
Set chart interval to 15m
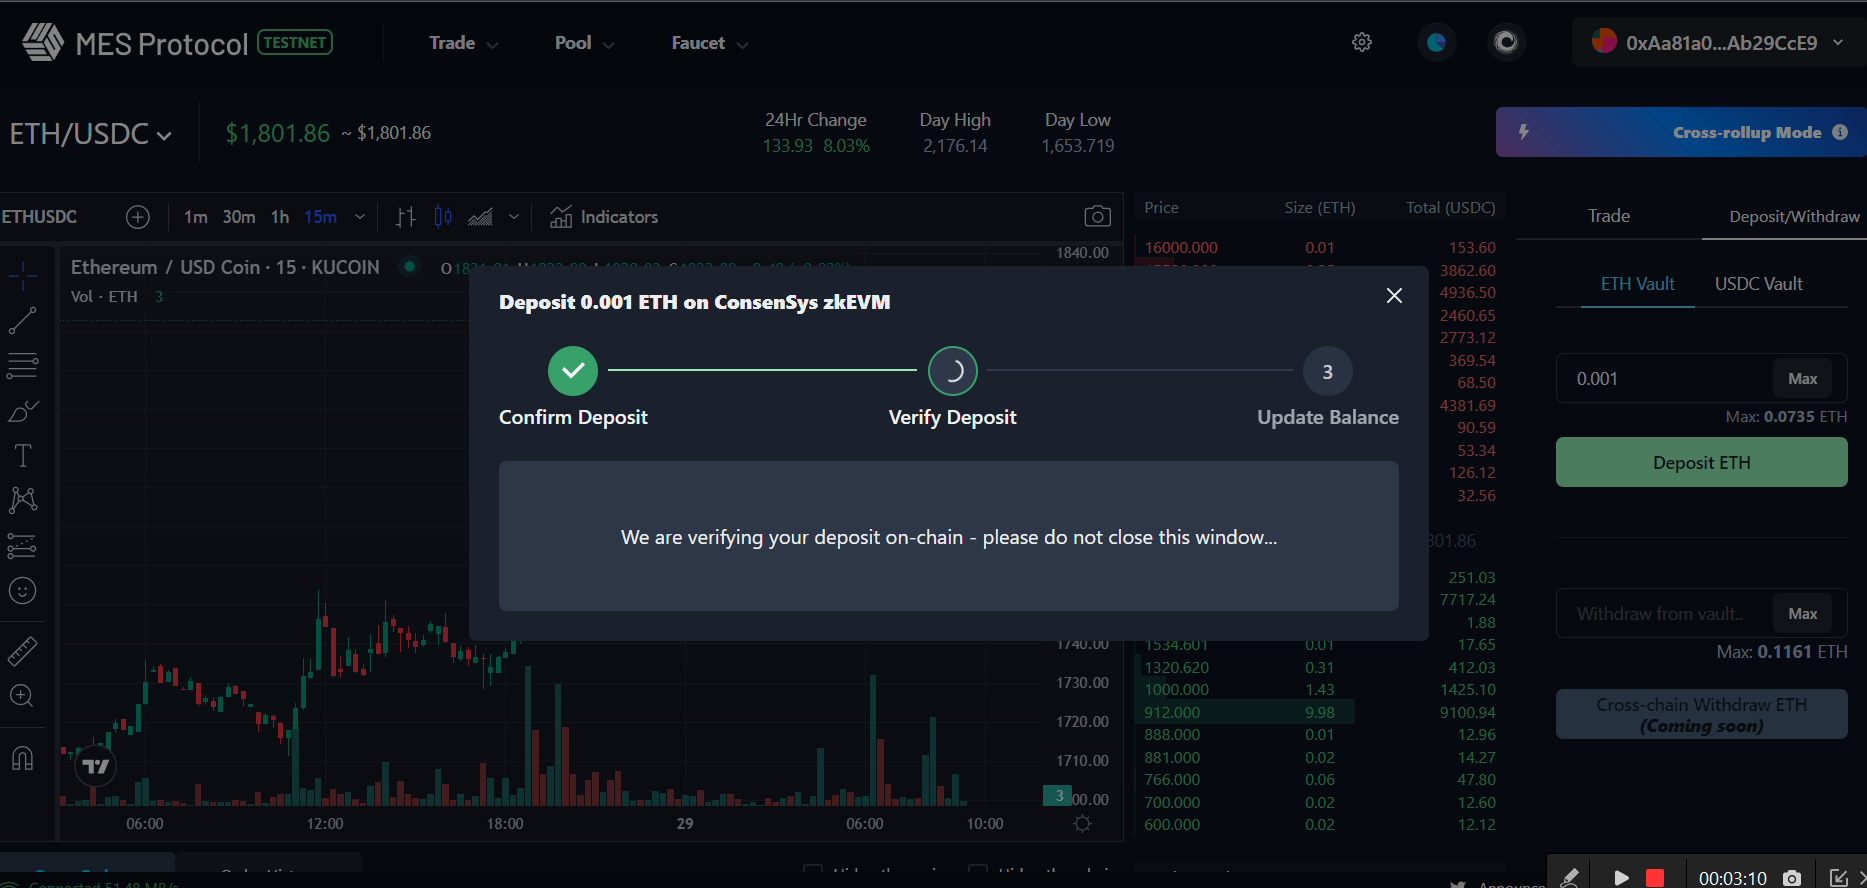321,217
